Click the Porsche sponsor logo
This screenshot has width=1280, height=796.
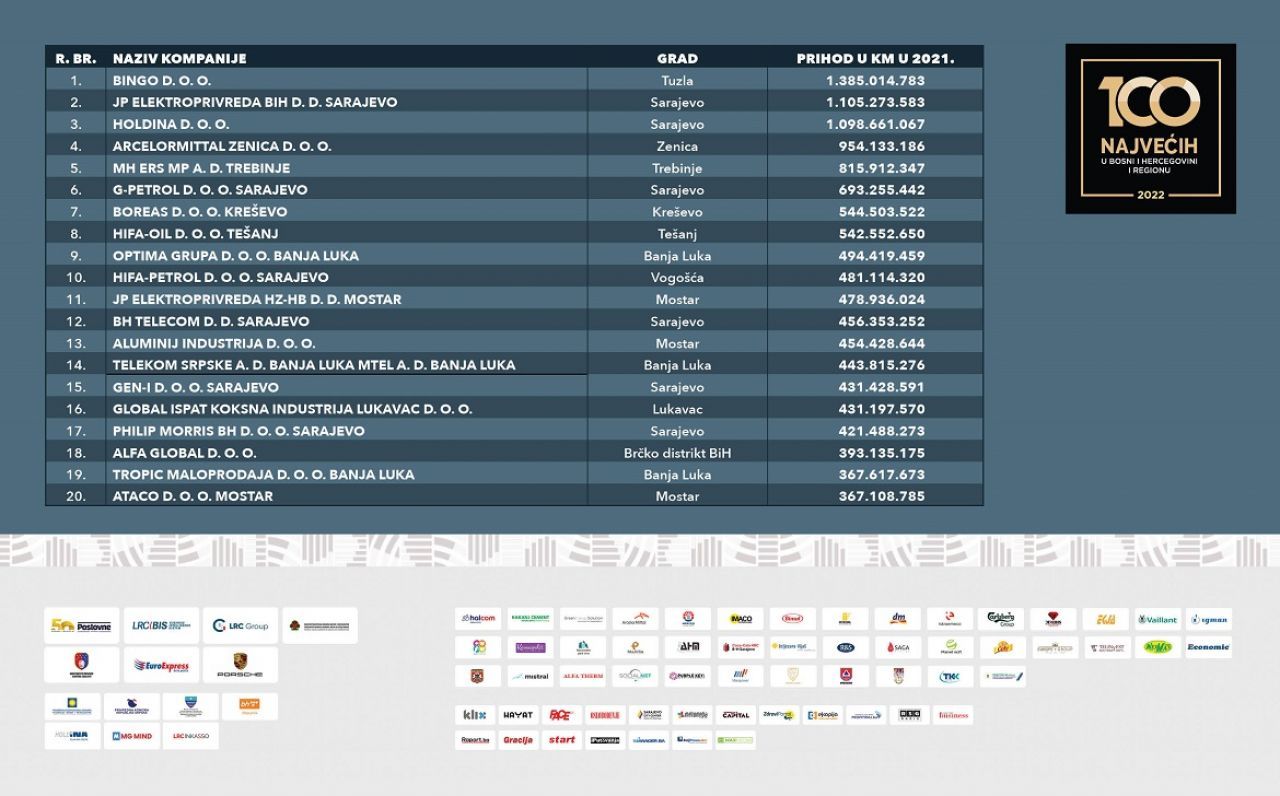click(x=240, y=665)
